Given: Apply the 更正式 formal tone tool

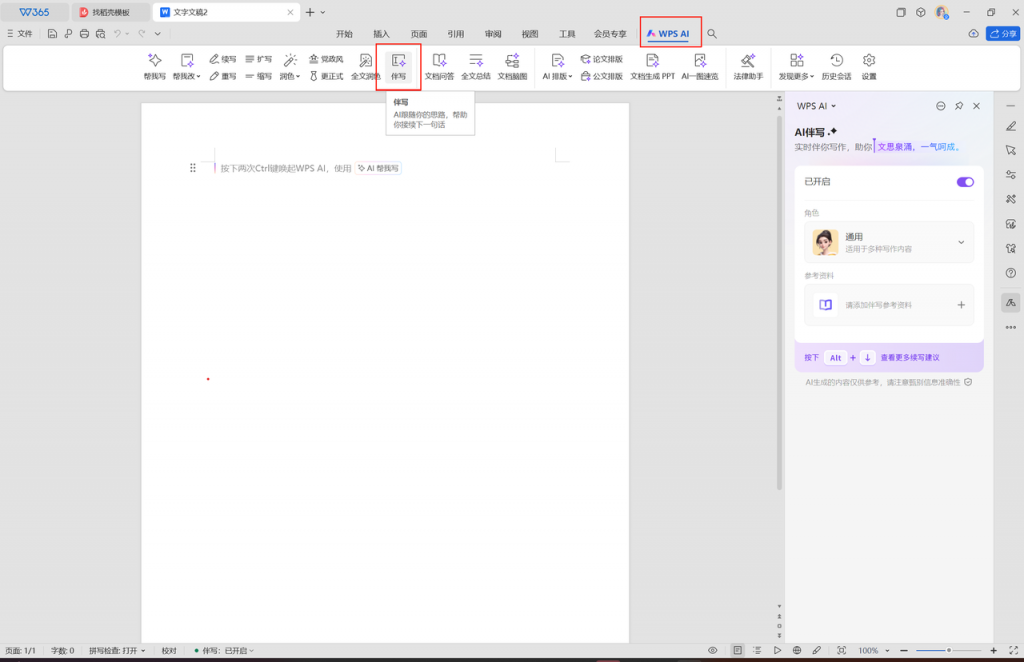Looking at the screenshot, I should [326, 76].
